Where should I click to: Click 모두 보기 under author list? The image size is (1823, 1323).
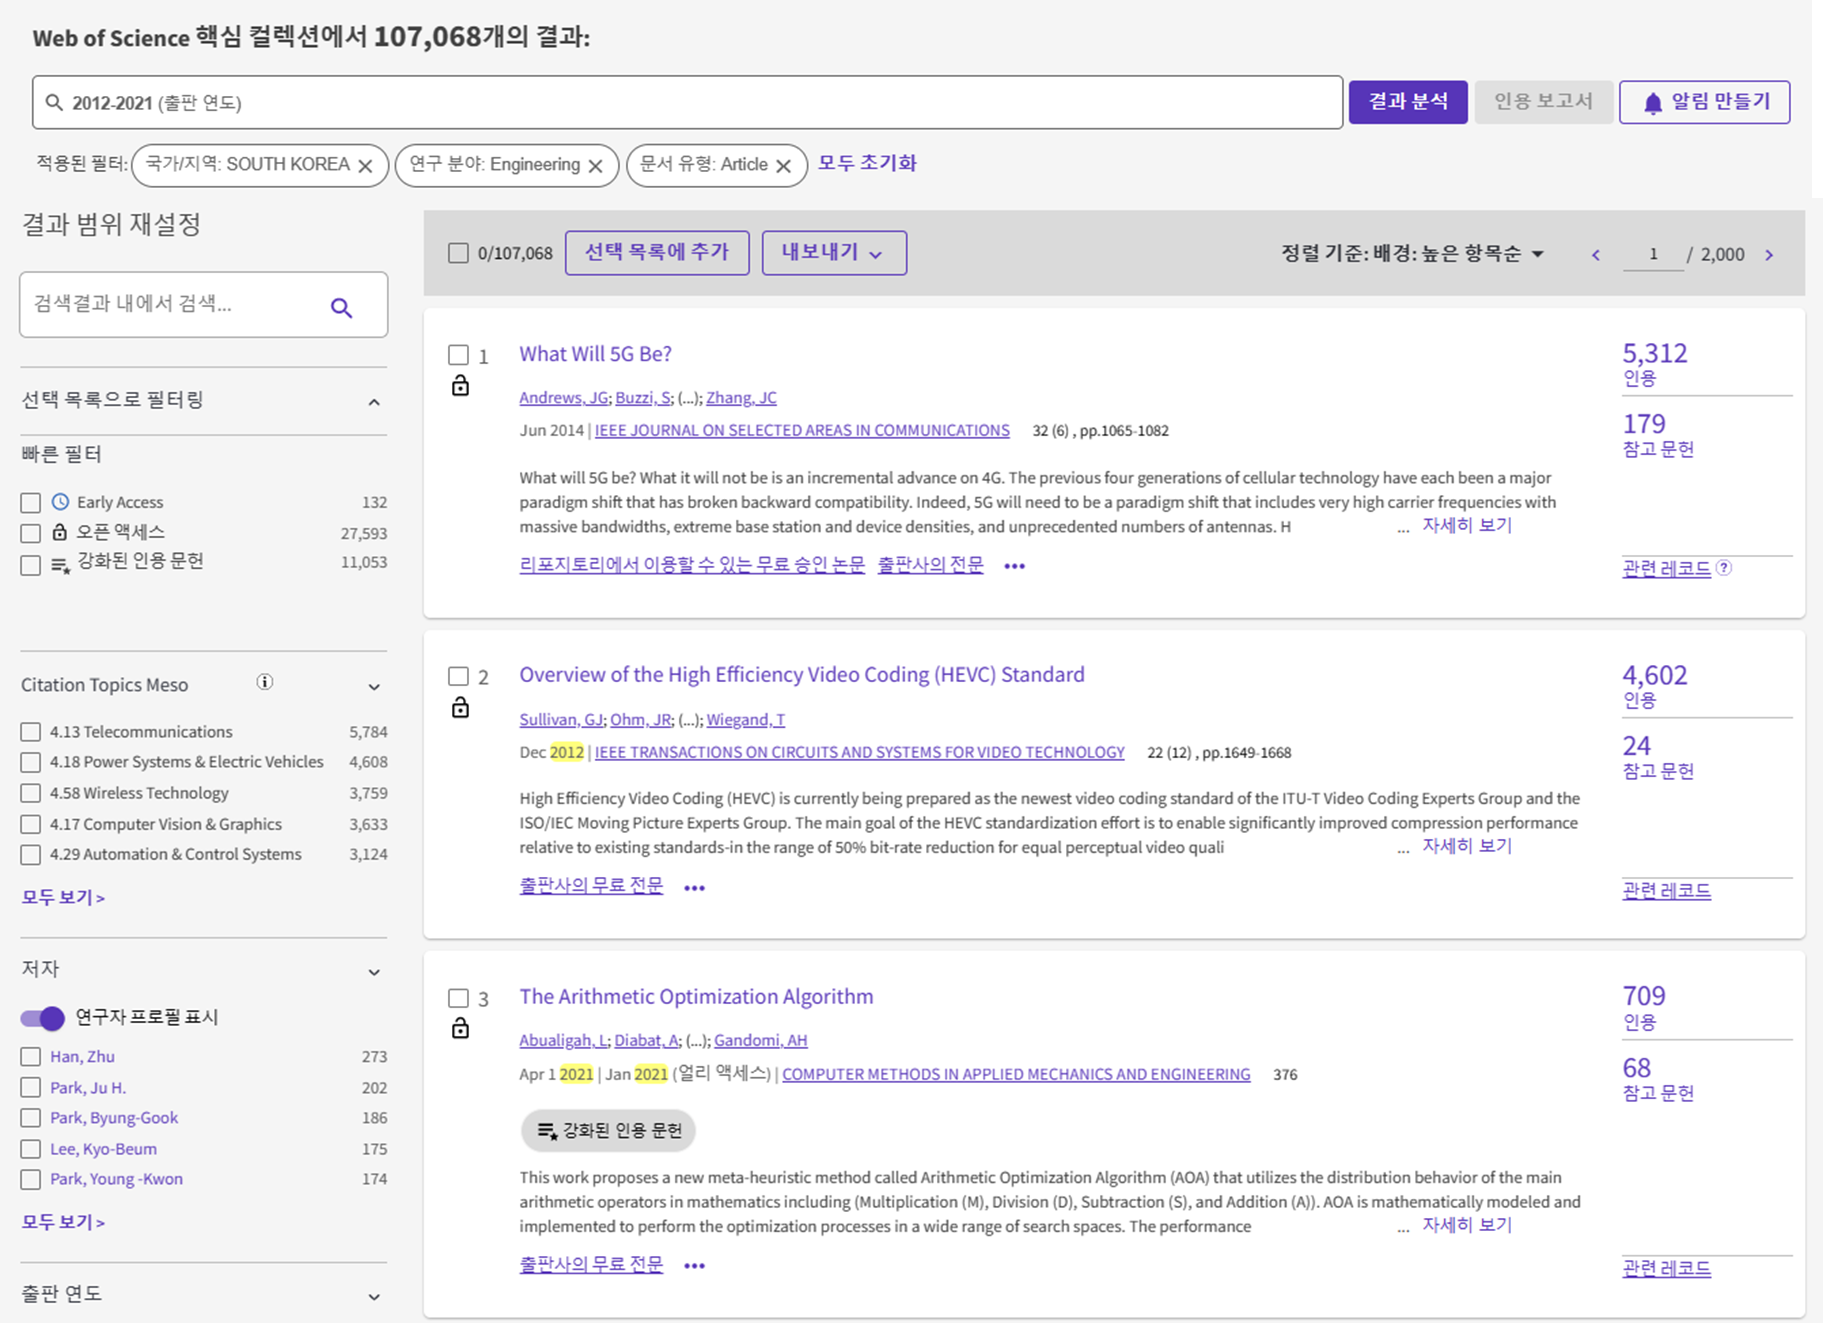(x=63, y=1222)
